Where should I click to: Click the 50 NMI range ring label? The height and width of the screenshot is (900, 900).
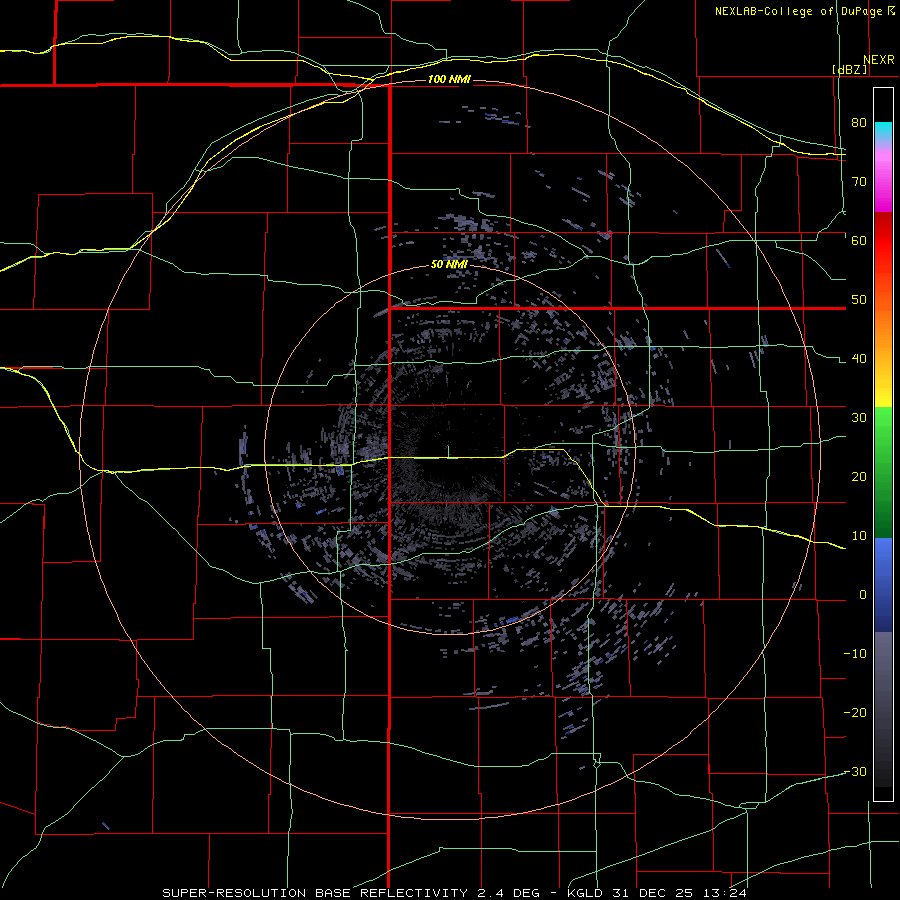click(449, 265)
